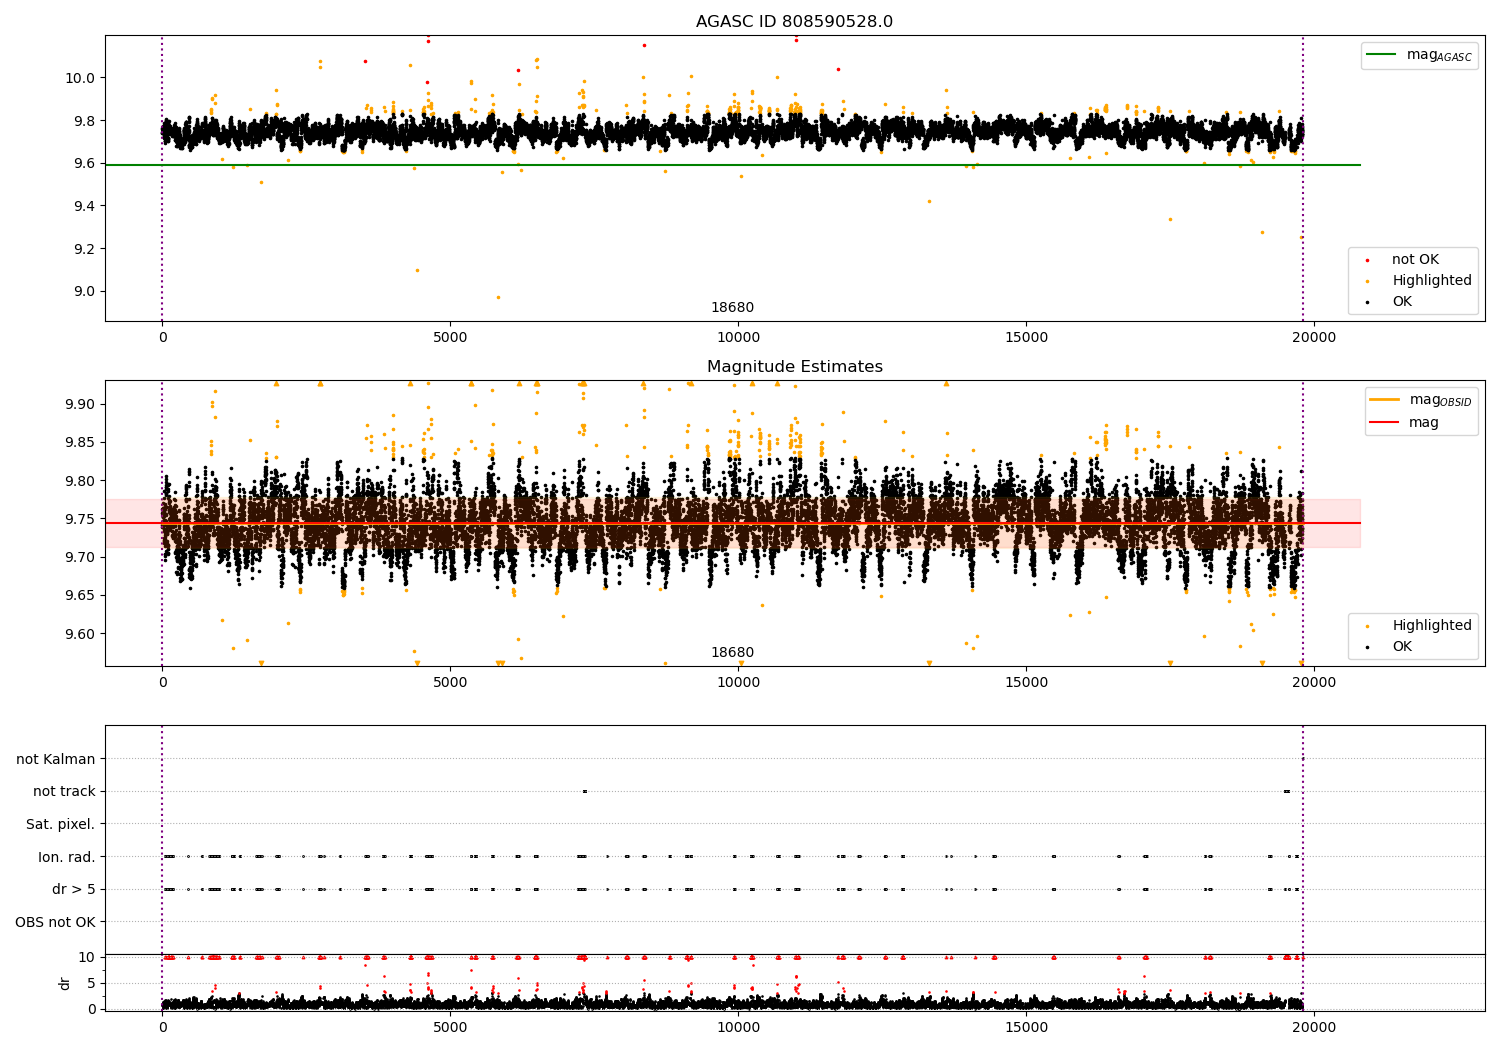Click the 'not Kalman' y-axis label
The height and width of the screenshot is (1050, 1500).
click(56, 760)
